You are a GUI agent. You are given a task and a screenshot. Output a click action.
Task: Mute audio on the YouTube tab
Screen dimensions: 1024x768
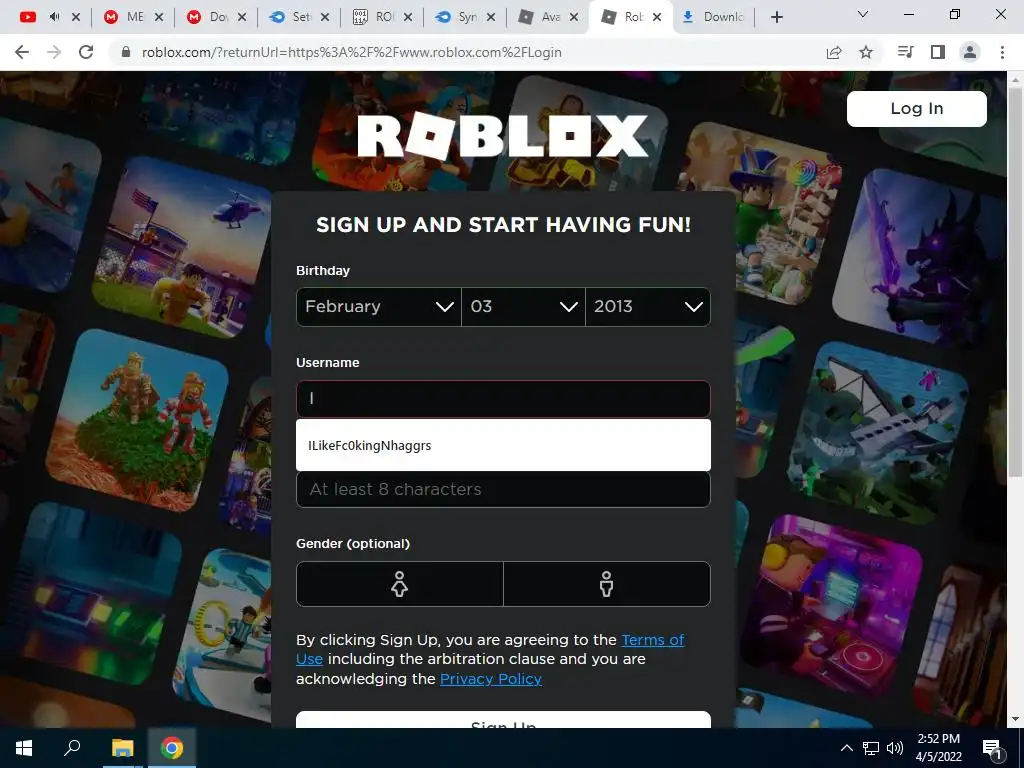point(54,17)
